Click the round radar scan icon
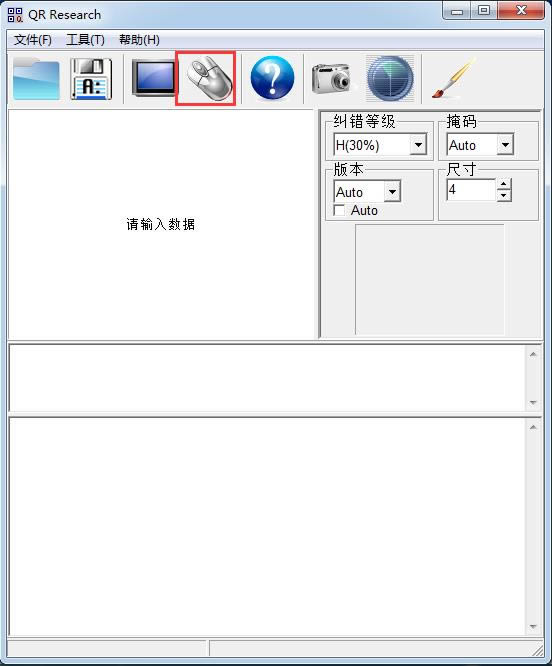Screen dimensions: 552x666 [x=390, y=78]
